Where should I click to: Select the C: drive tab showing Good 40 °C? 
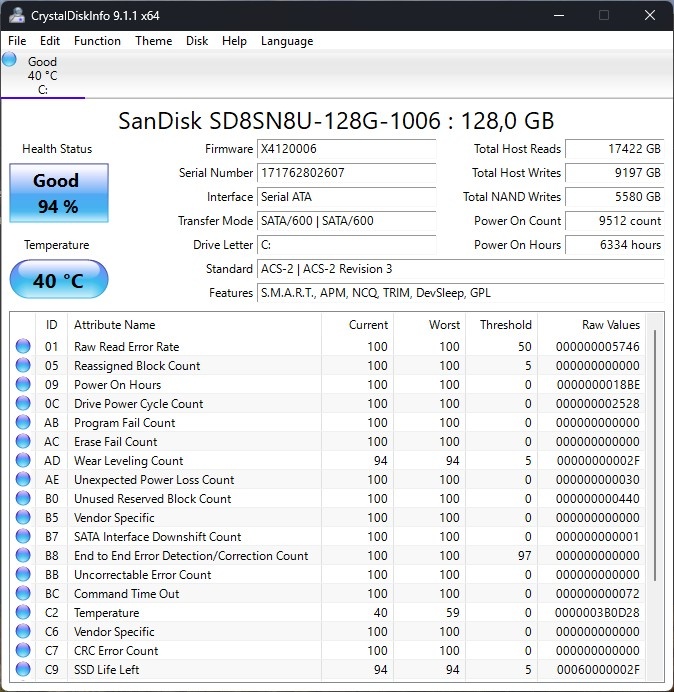pyautogui.click(x=43, y=75)
